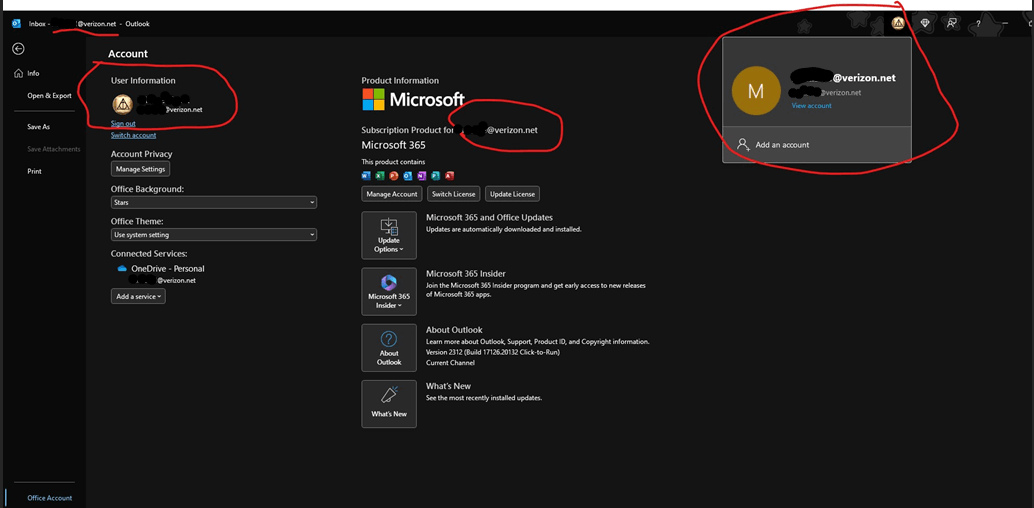Click the Access icon under product contents
Screen dimensions: 1034x508
(449, 175)
